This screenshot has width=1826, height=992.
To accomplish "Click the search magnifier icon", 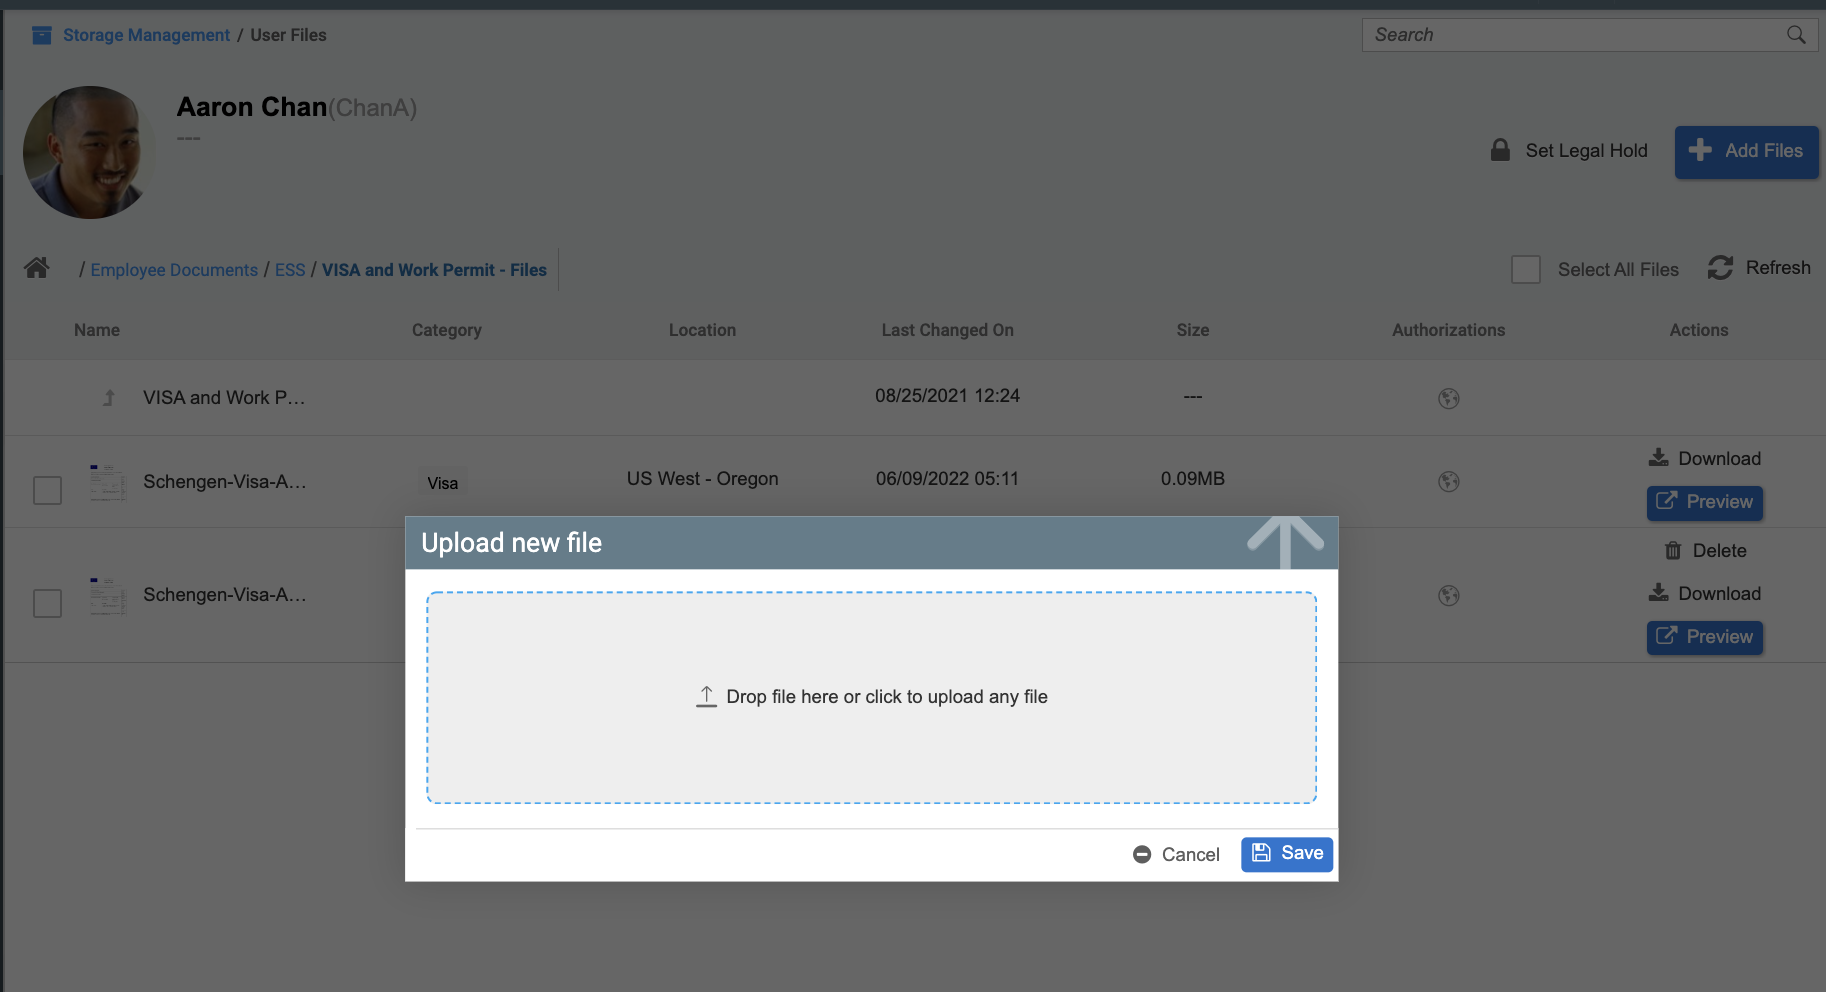I will click(x=1796, y=35).
